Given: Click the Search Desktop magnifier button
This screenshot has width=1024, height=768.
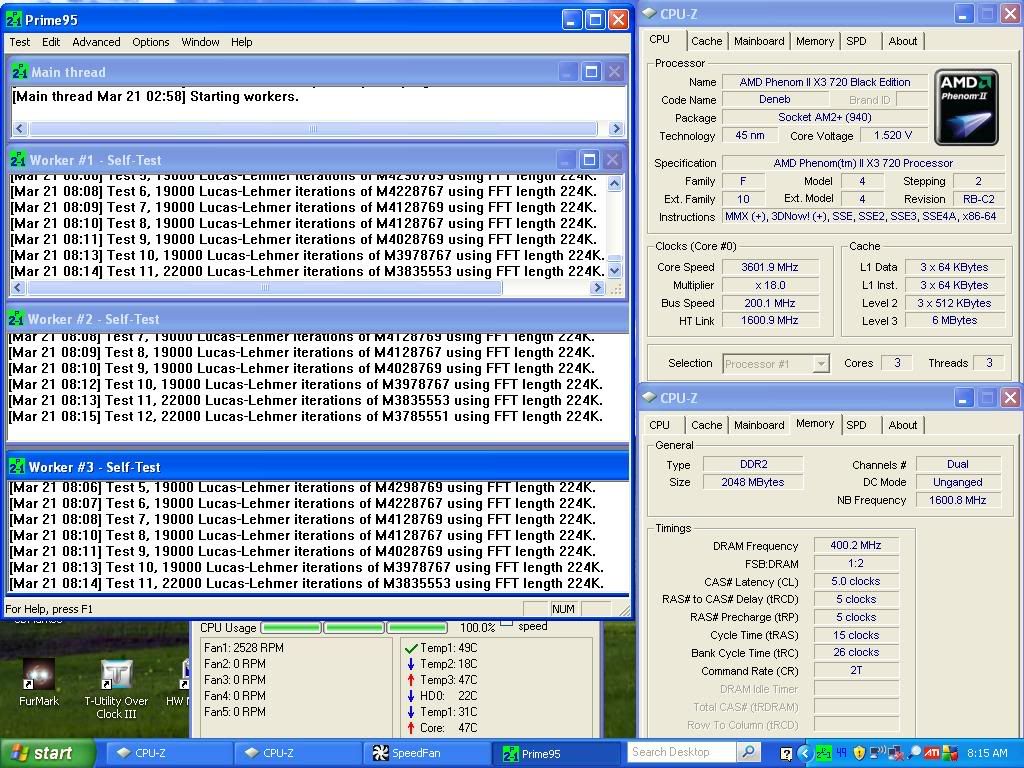Looking at the screenshot, I should (748, 753).
